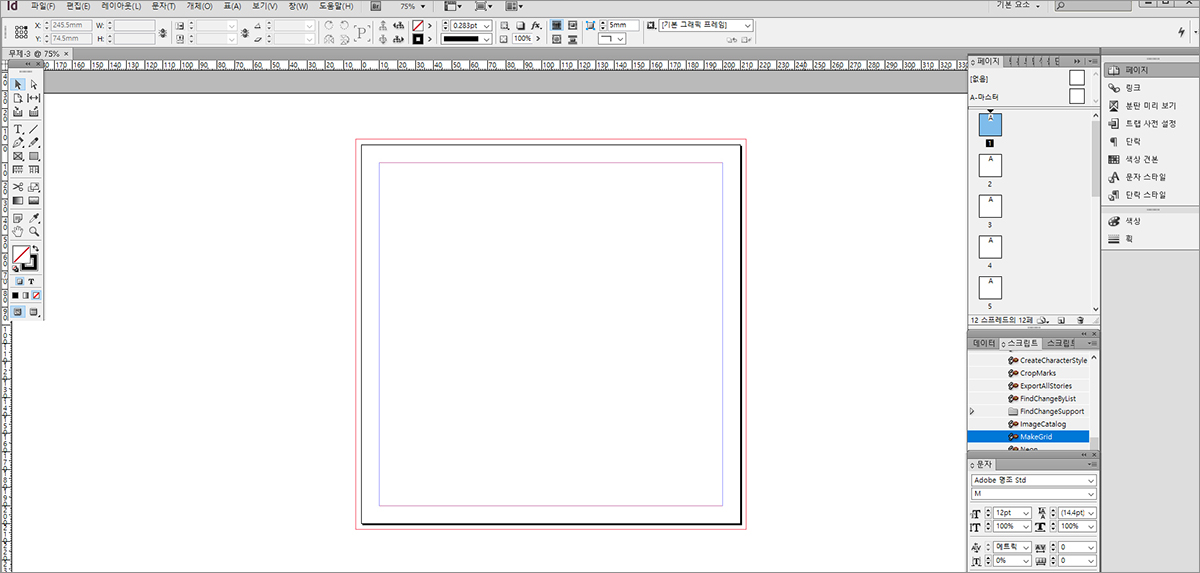Viewport: 1200px width, 573px height.
Task: Select the Free Transform tool
Action: click(34, 187)
